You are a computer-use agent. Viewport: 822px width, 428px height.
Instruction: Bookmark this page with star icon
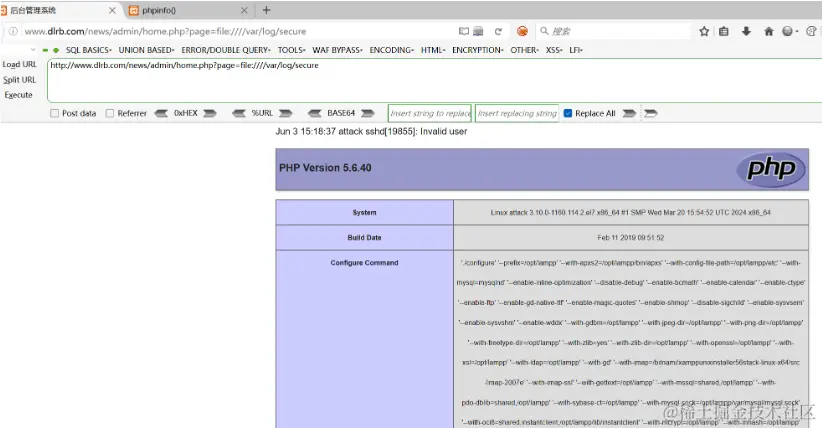[x=704, y=31]
